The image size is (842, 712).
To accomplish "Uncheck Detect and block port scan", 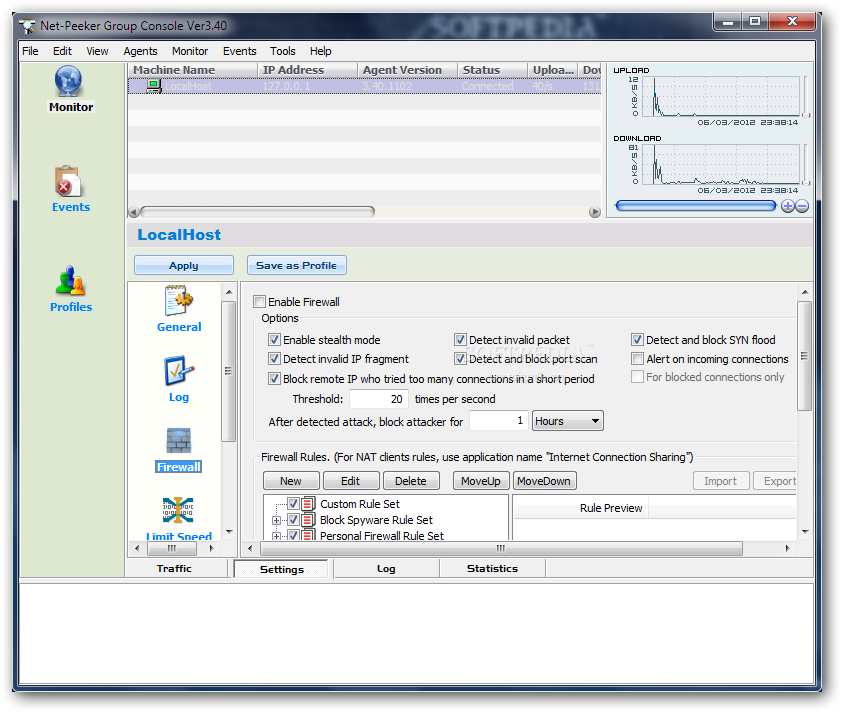I will [460, 359].
